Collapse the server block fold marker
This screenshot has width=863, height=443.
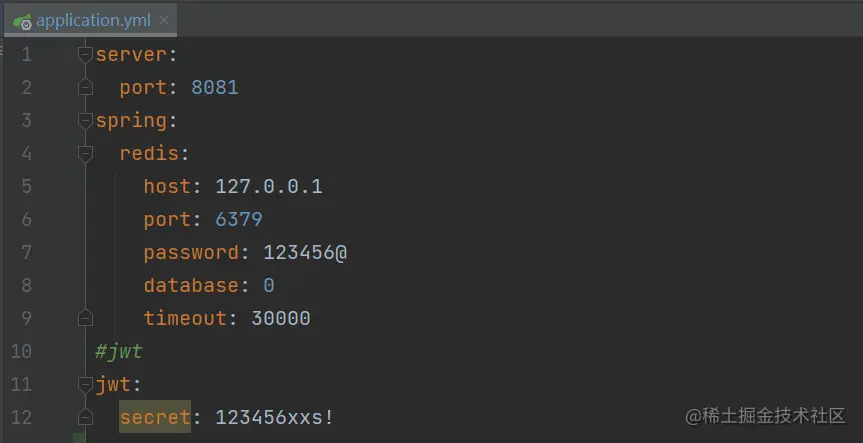tap(85, 55)
